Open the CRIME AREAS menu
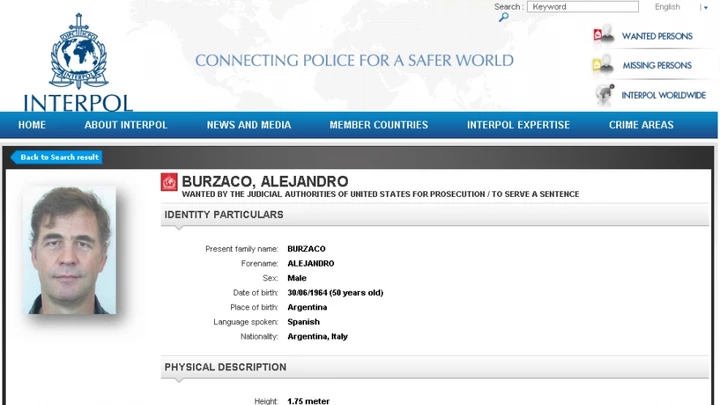720x405 pixels. click(x=641, y=125)
